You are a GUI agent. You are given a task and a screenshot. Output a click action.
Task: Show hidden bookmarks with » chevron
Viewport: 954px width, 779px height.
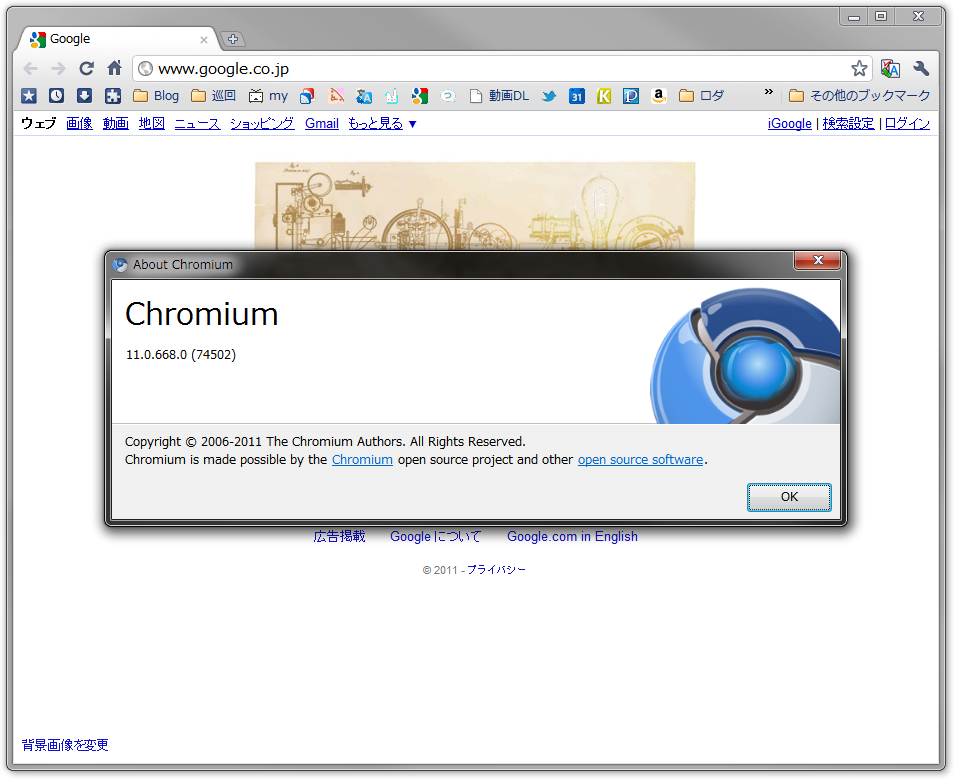768,92
